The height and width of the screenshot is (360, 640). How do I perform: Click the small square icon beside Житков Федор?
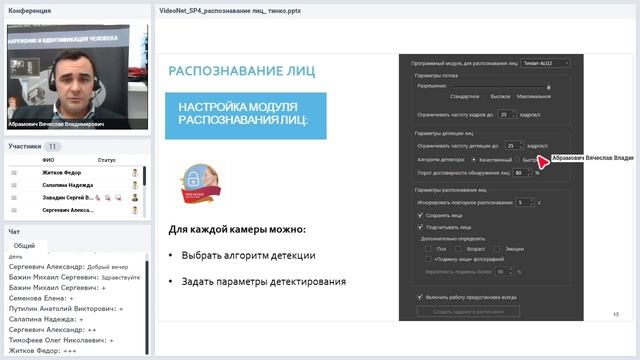pyautogui.click(x=14, y=173)
